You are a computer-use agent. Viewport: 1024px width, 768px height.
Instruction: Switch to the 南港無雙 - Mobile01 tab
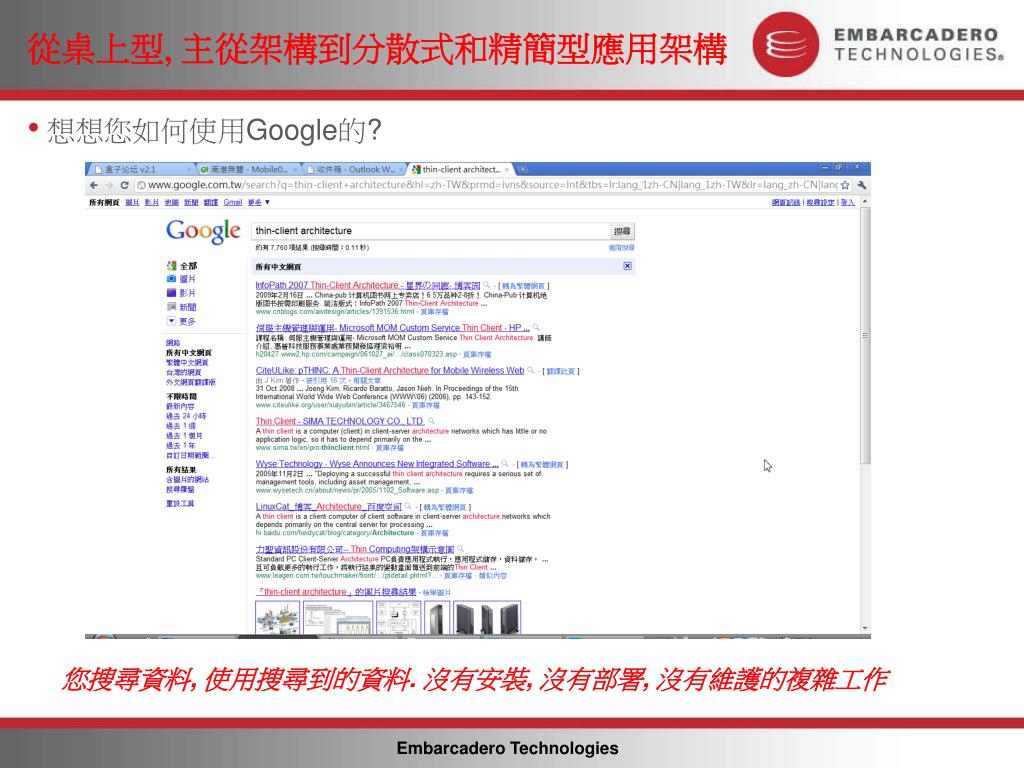tap(248, 170)
